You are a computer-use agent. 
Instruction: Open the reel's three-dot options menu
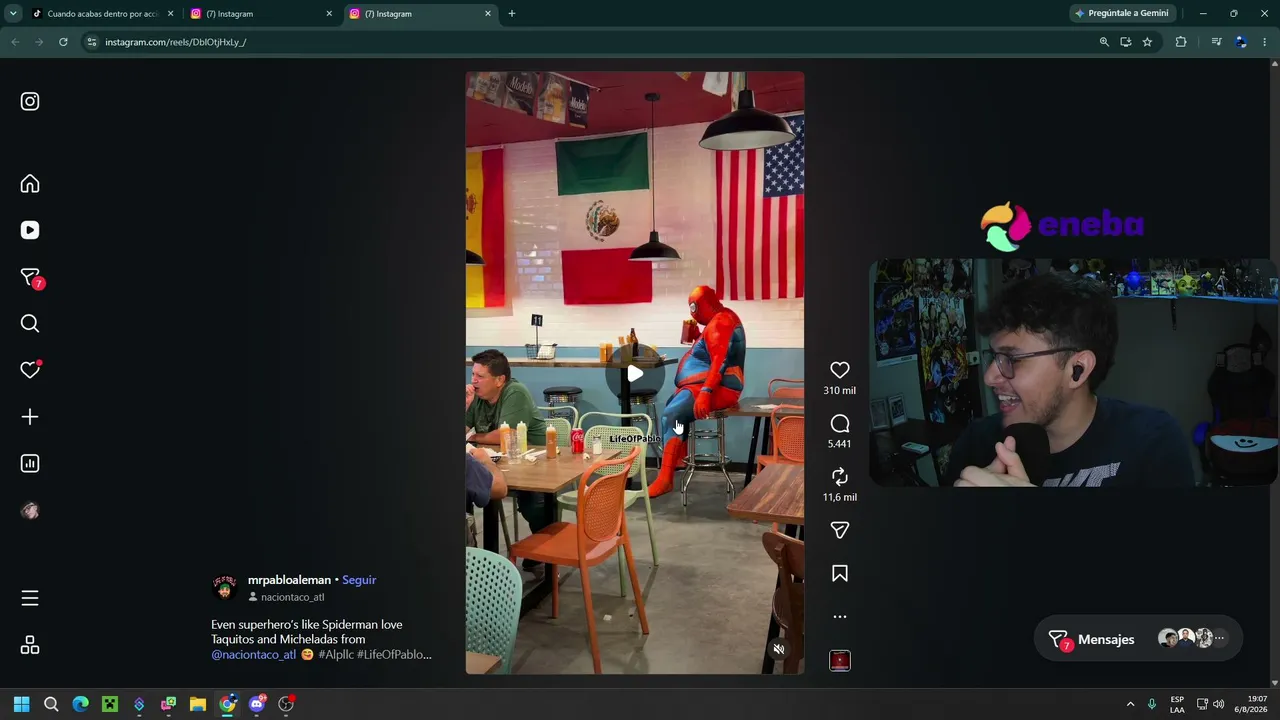pos(840,617)
